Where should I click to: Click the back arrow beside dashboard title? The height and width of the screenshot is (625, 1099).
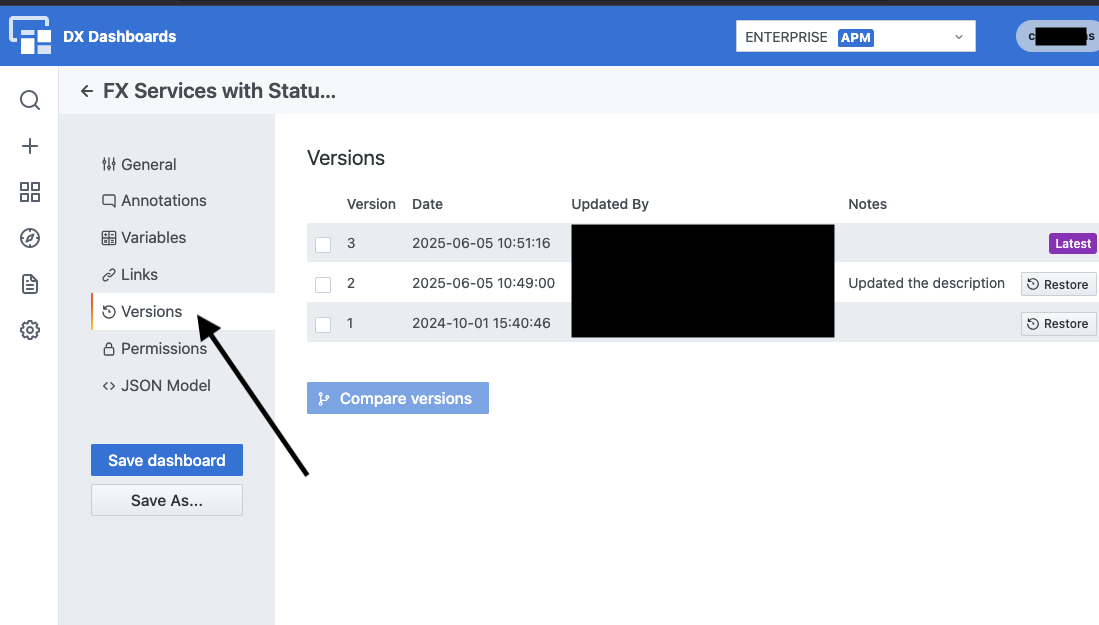point(87,91)
